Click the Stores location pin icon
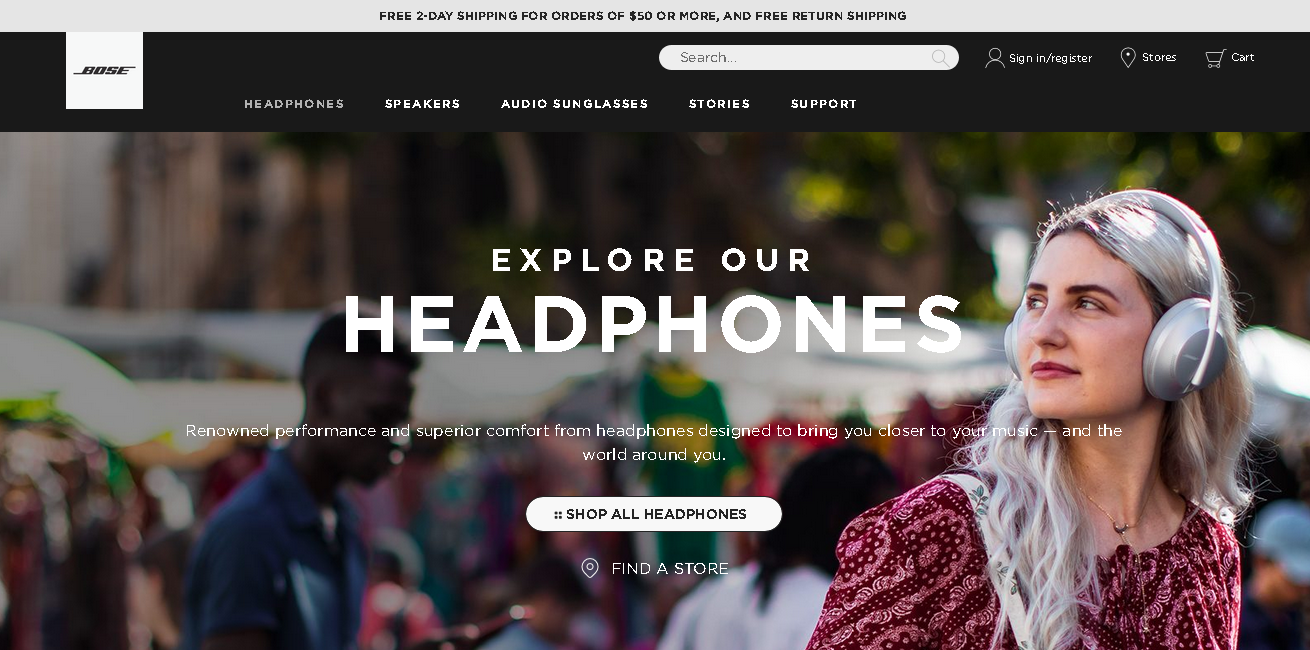 tap(1128, 58)
